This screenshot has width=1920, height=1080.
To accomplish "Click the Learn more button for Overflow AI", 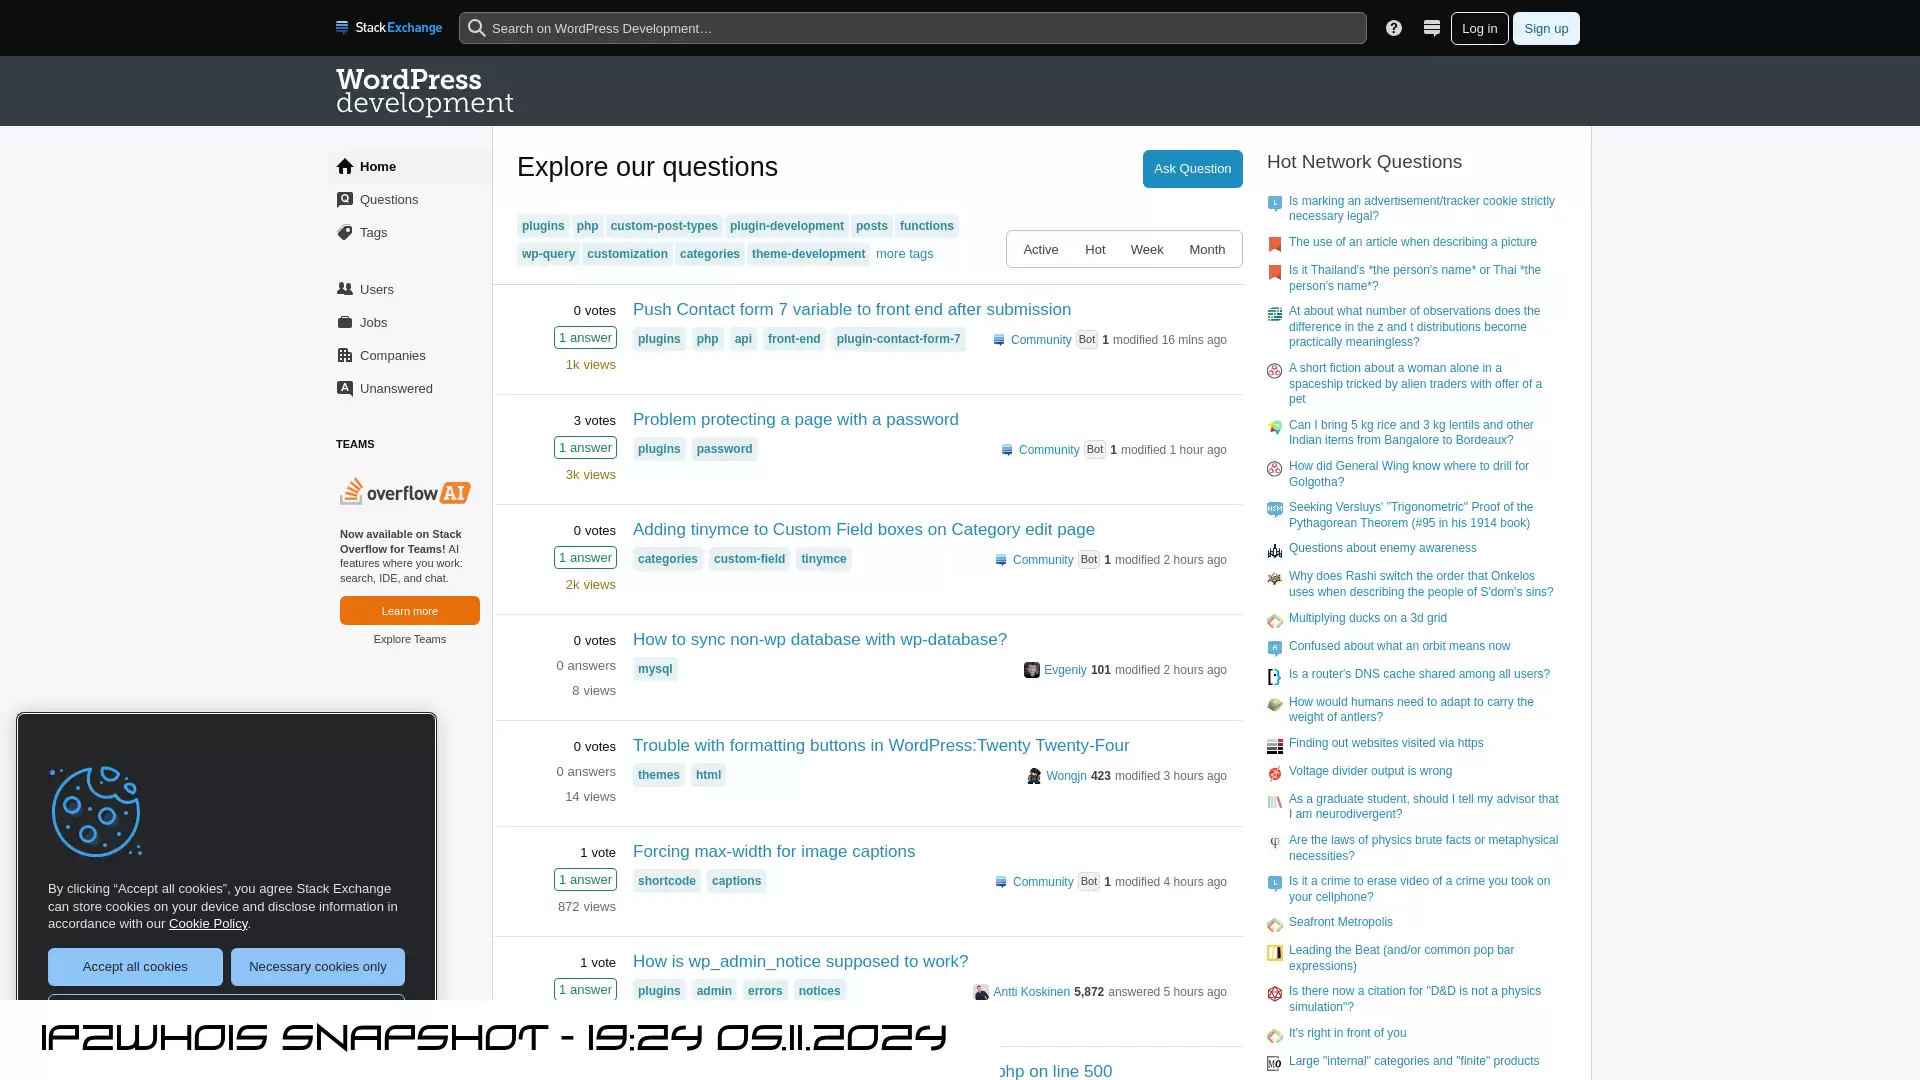I will [410, 611].
